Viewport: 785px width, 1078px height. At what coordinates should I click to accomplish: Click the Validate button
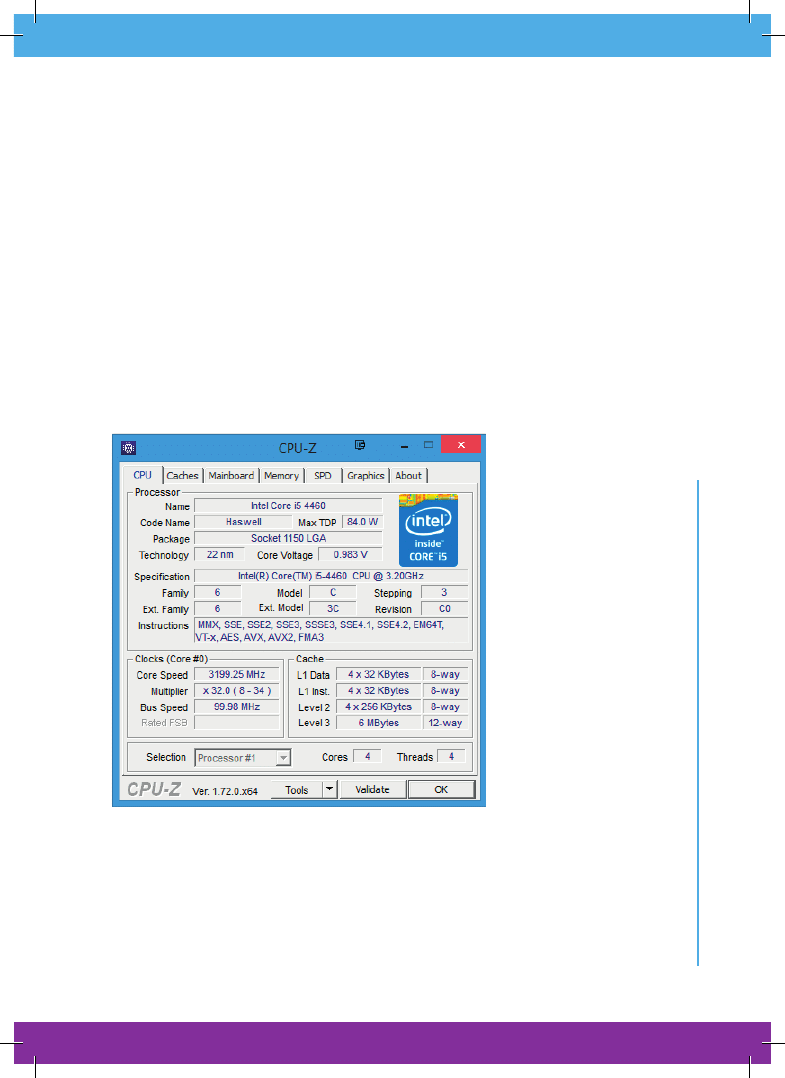(373, 789)
